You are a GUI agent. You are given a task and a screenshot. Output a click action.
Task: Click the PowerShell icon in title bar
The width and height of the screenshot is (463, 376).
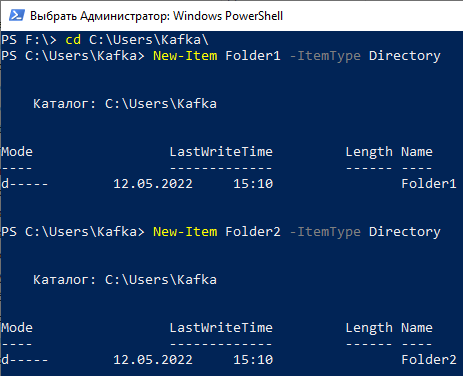pyautogui.click(x=17, y=15)
